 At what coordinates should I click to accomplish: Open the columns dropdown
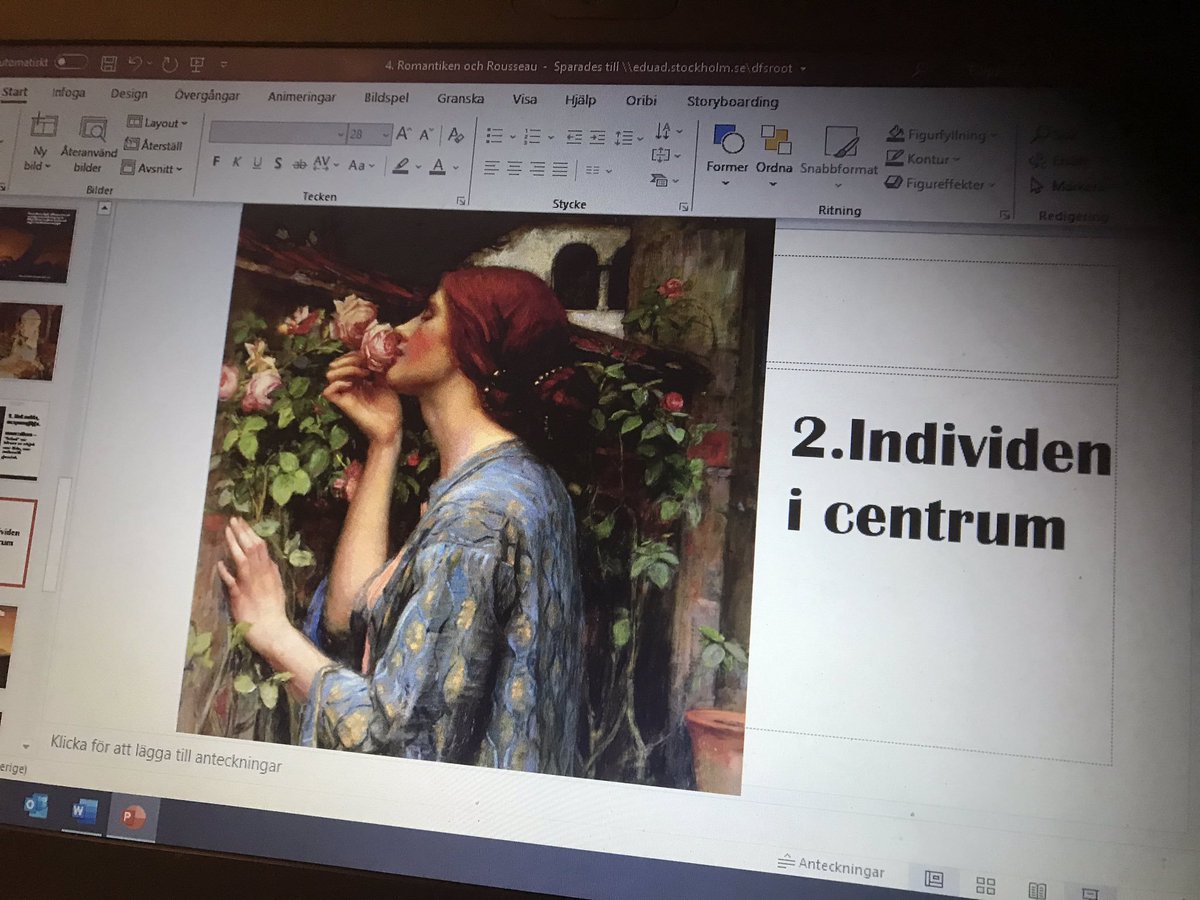tap(598, 170)
